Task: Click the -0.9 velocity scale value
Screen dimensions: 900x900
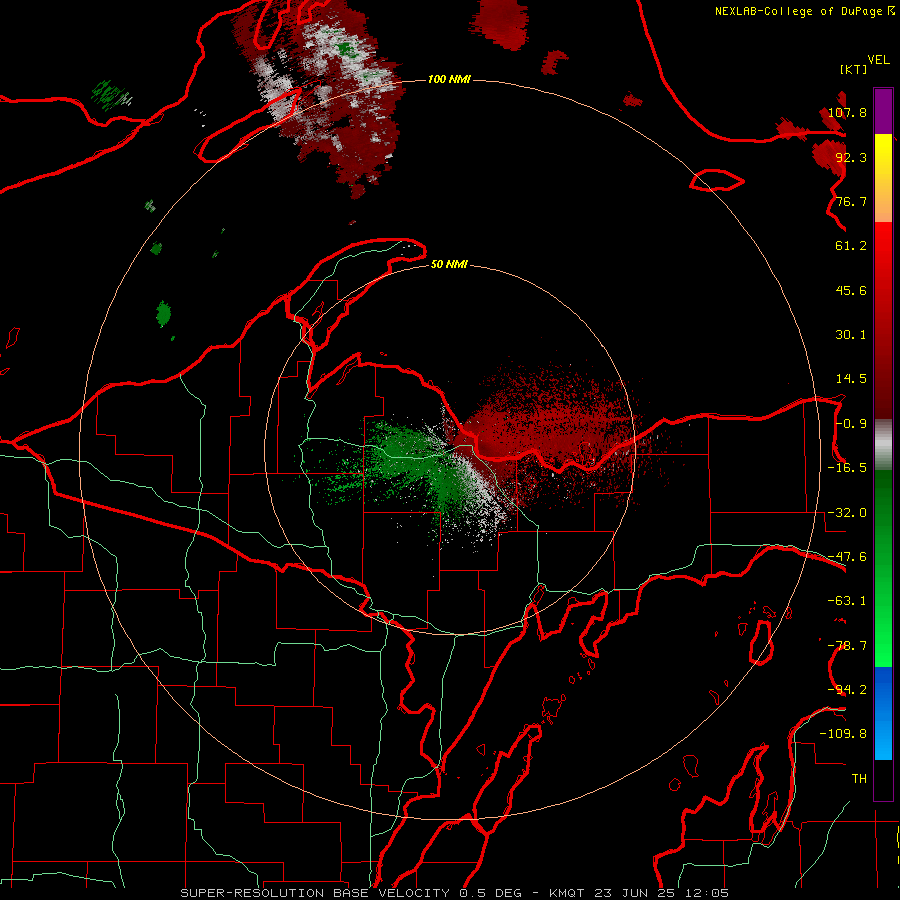Action: click(x=851, y=424)
